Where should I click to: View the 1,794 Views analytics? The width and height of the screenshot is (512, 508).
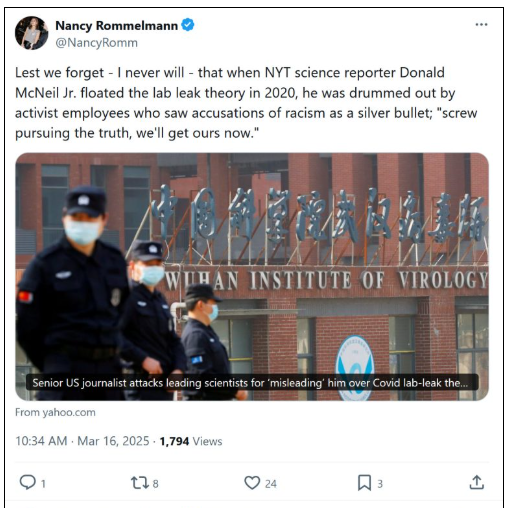[x=191, y=441]
